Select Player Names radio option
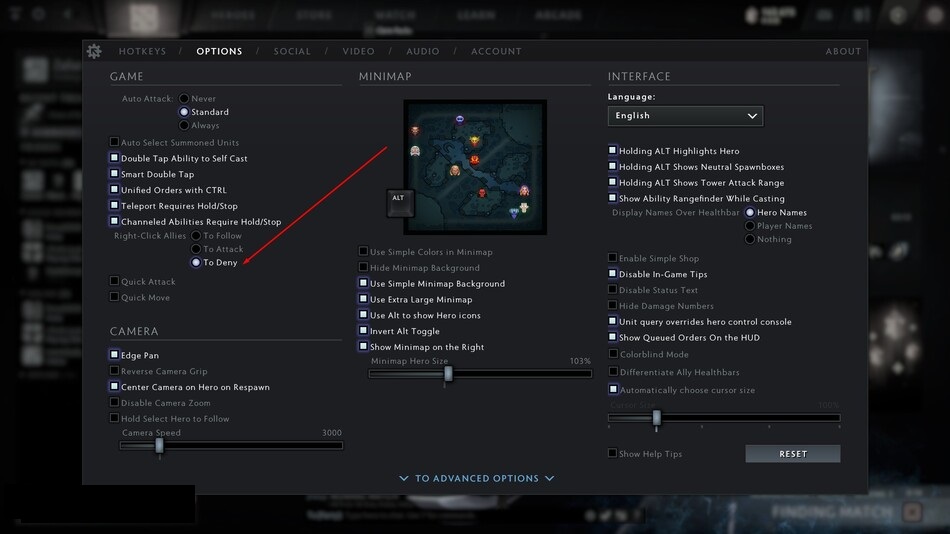 point(749,225)
